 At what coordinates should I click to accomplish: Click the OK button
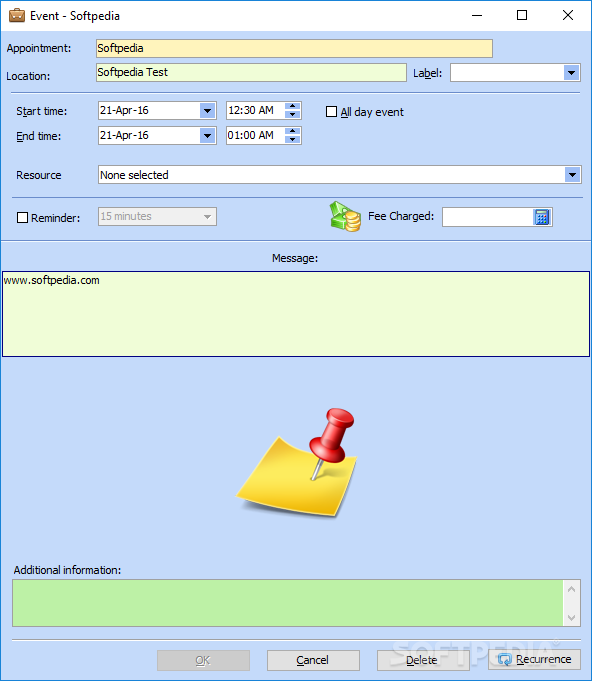[x=203, y=660]
